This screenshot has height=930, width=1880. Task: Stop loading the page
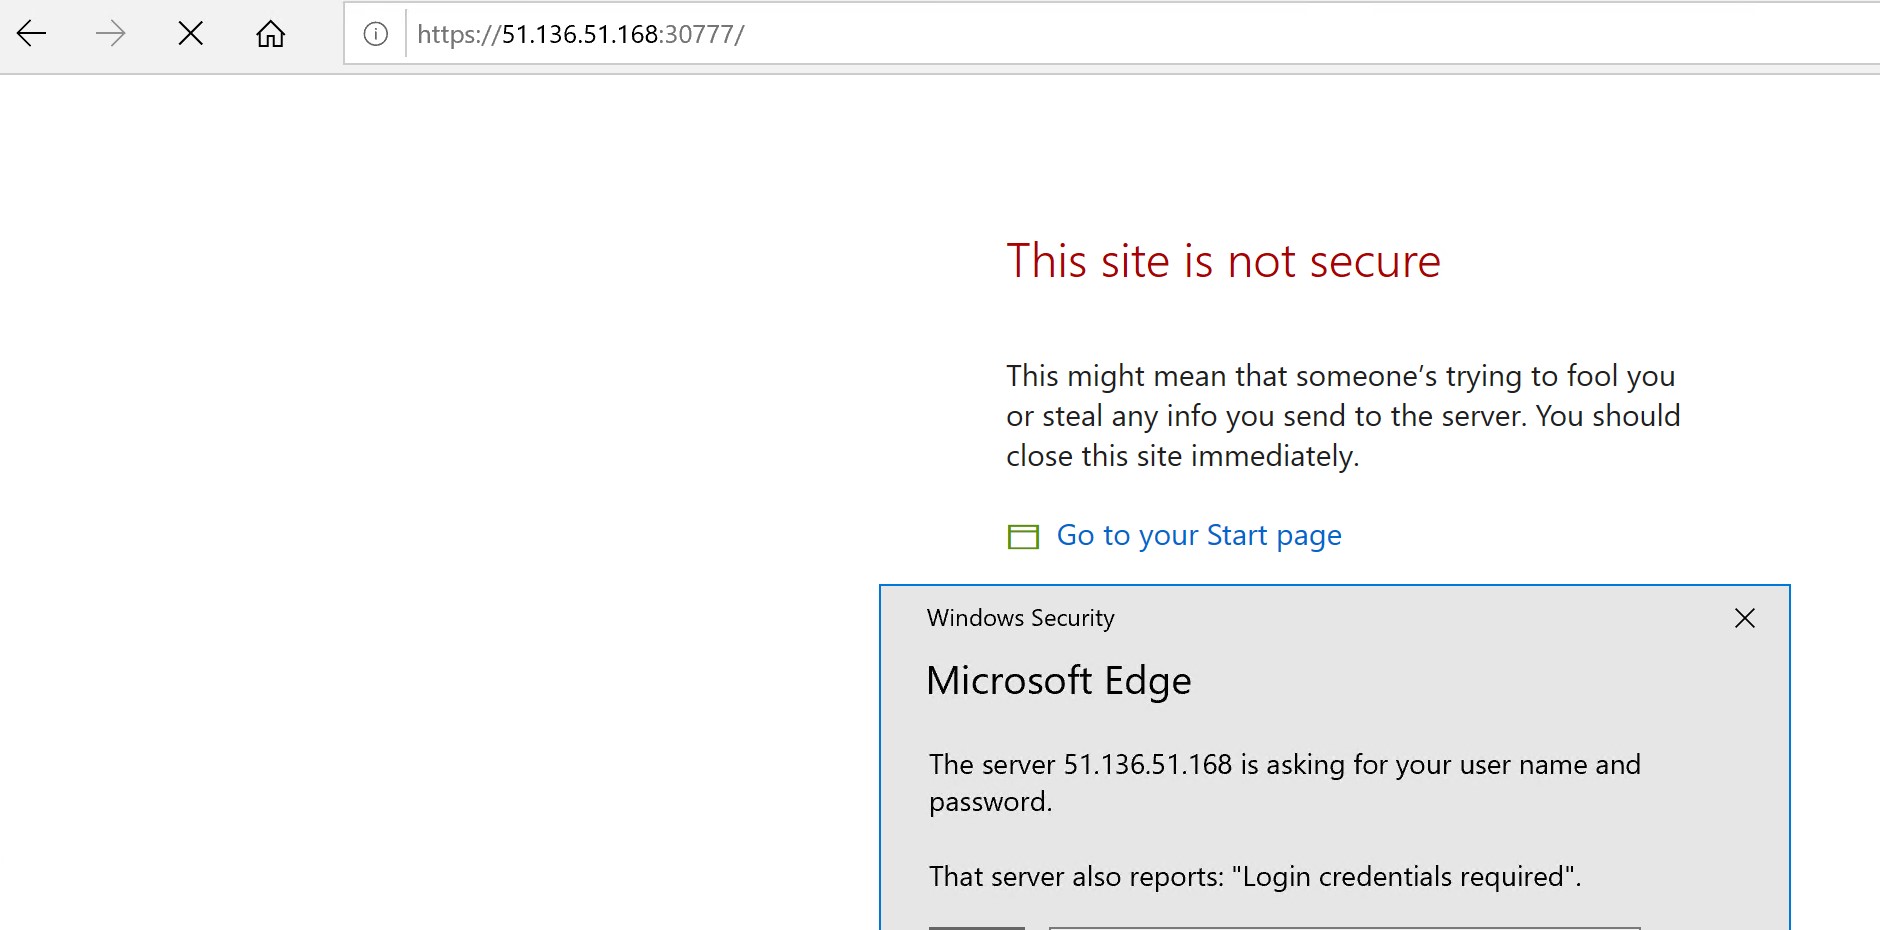[x=190, y=34]
